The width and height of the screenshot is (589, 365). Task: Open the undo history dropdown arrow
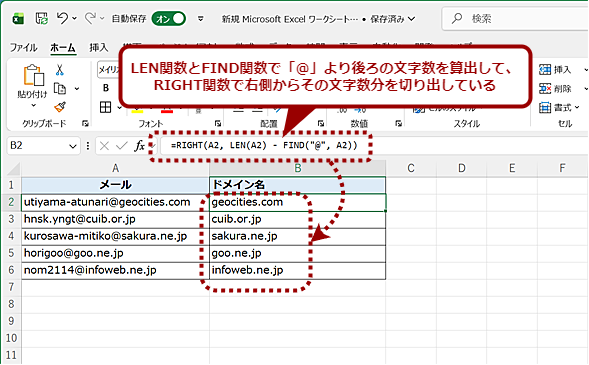point(74,18)
